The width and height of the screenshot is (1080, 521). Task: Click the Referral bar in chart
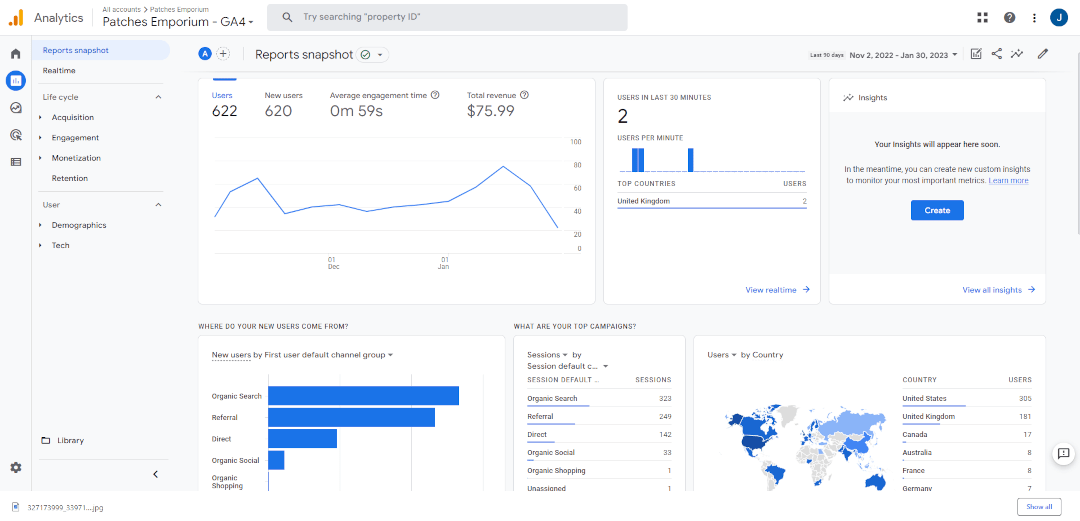351,417
